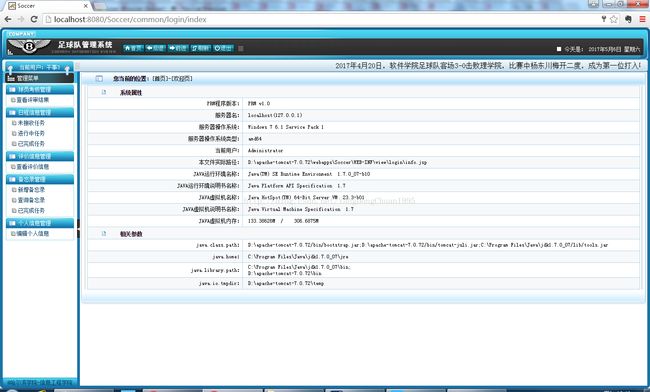The height and width of the screenshot is (392, 650).
Task: Click the 前进 forward toolbar button
Action: 178,48
